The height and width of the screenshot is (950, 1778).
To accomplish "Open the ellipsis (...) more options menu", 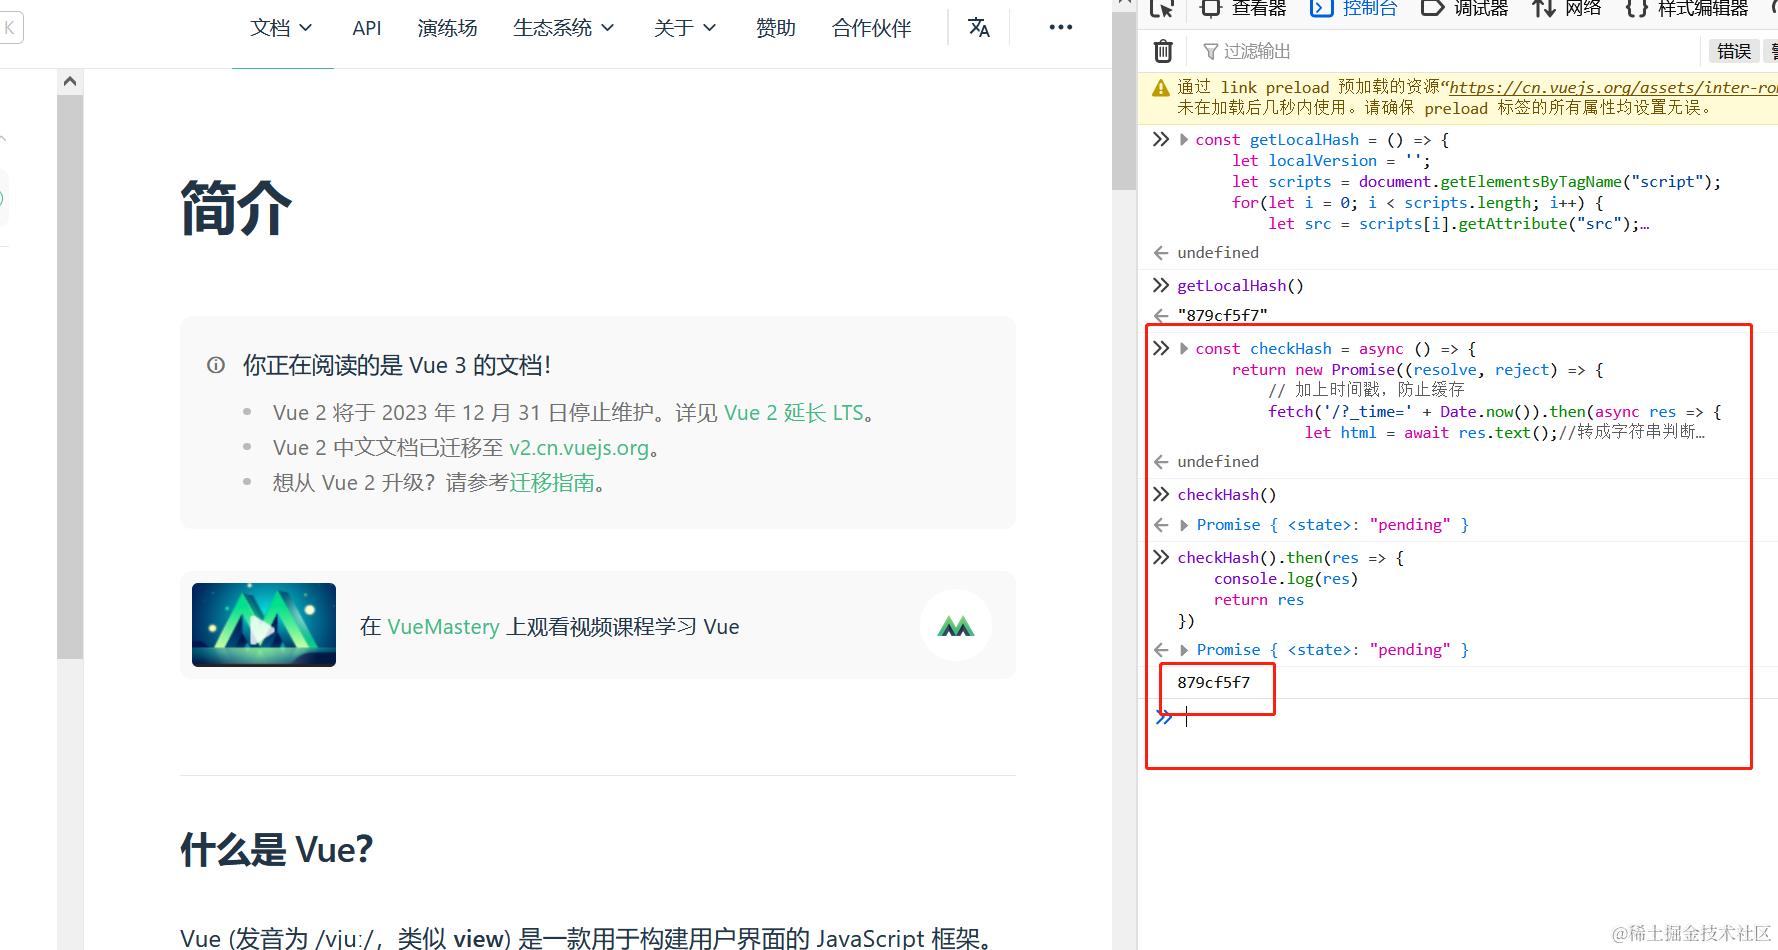I will pos(1059,27).
